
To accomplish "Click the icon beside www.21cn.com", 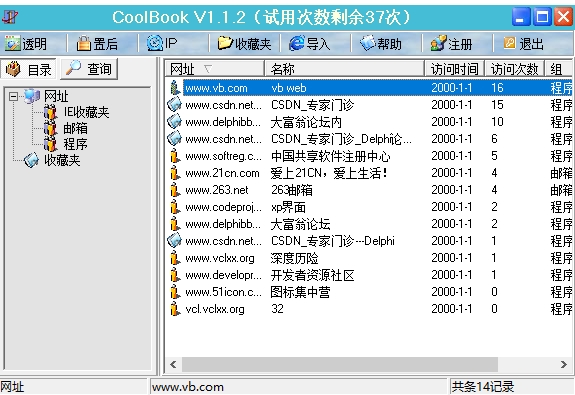I will [x=175, y=173].
